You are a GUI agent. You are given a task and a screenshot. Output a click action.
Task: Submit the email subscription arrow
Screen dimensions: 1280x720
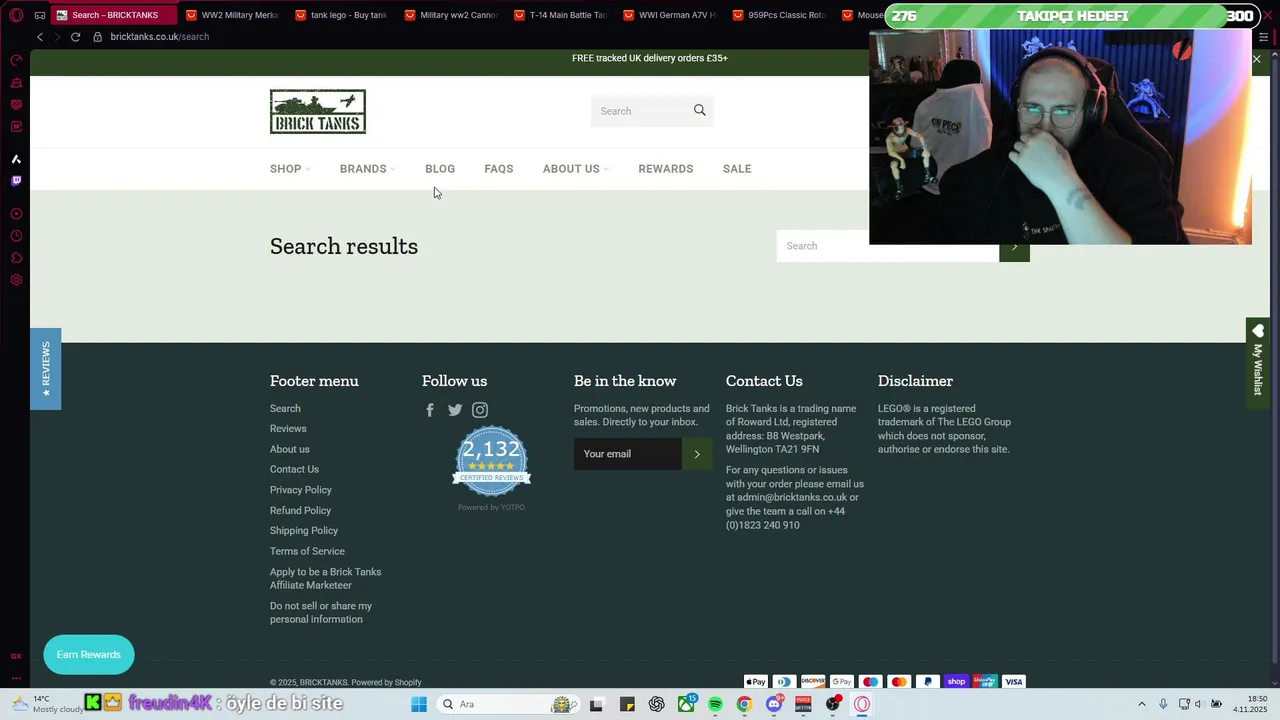click(697, 454)
